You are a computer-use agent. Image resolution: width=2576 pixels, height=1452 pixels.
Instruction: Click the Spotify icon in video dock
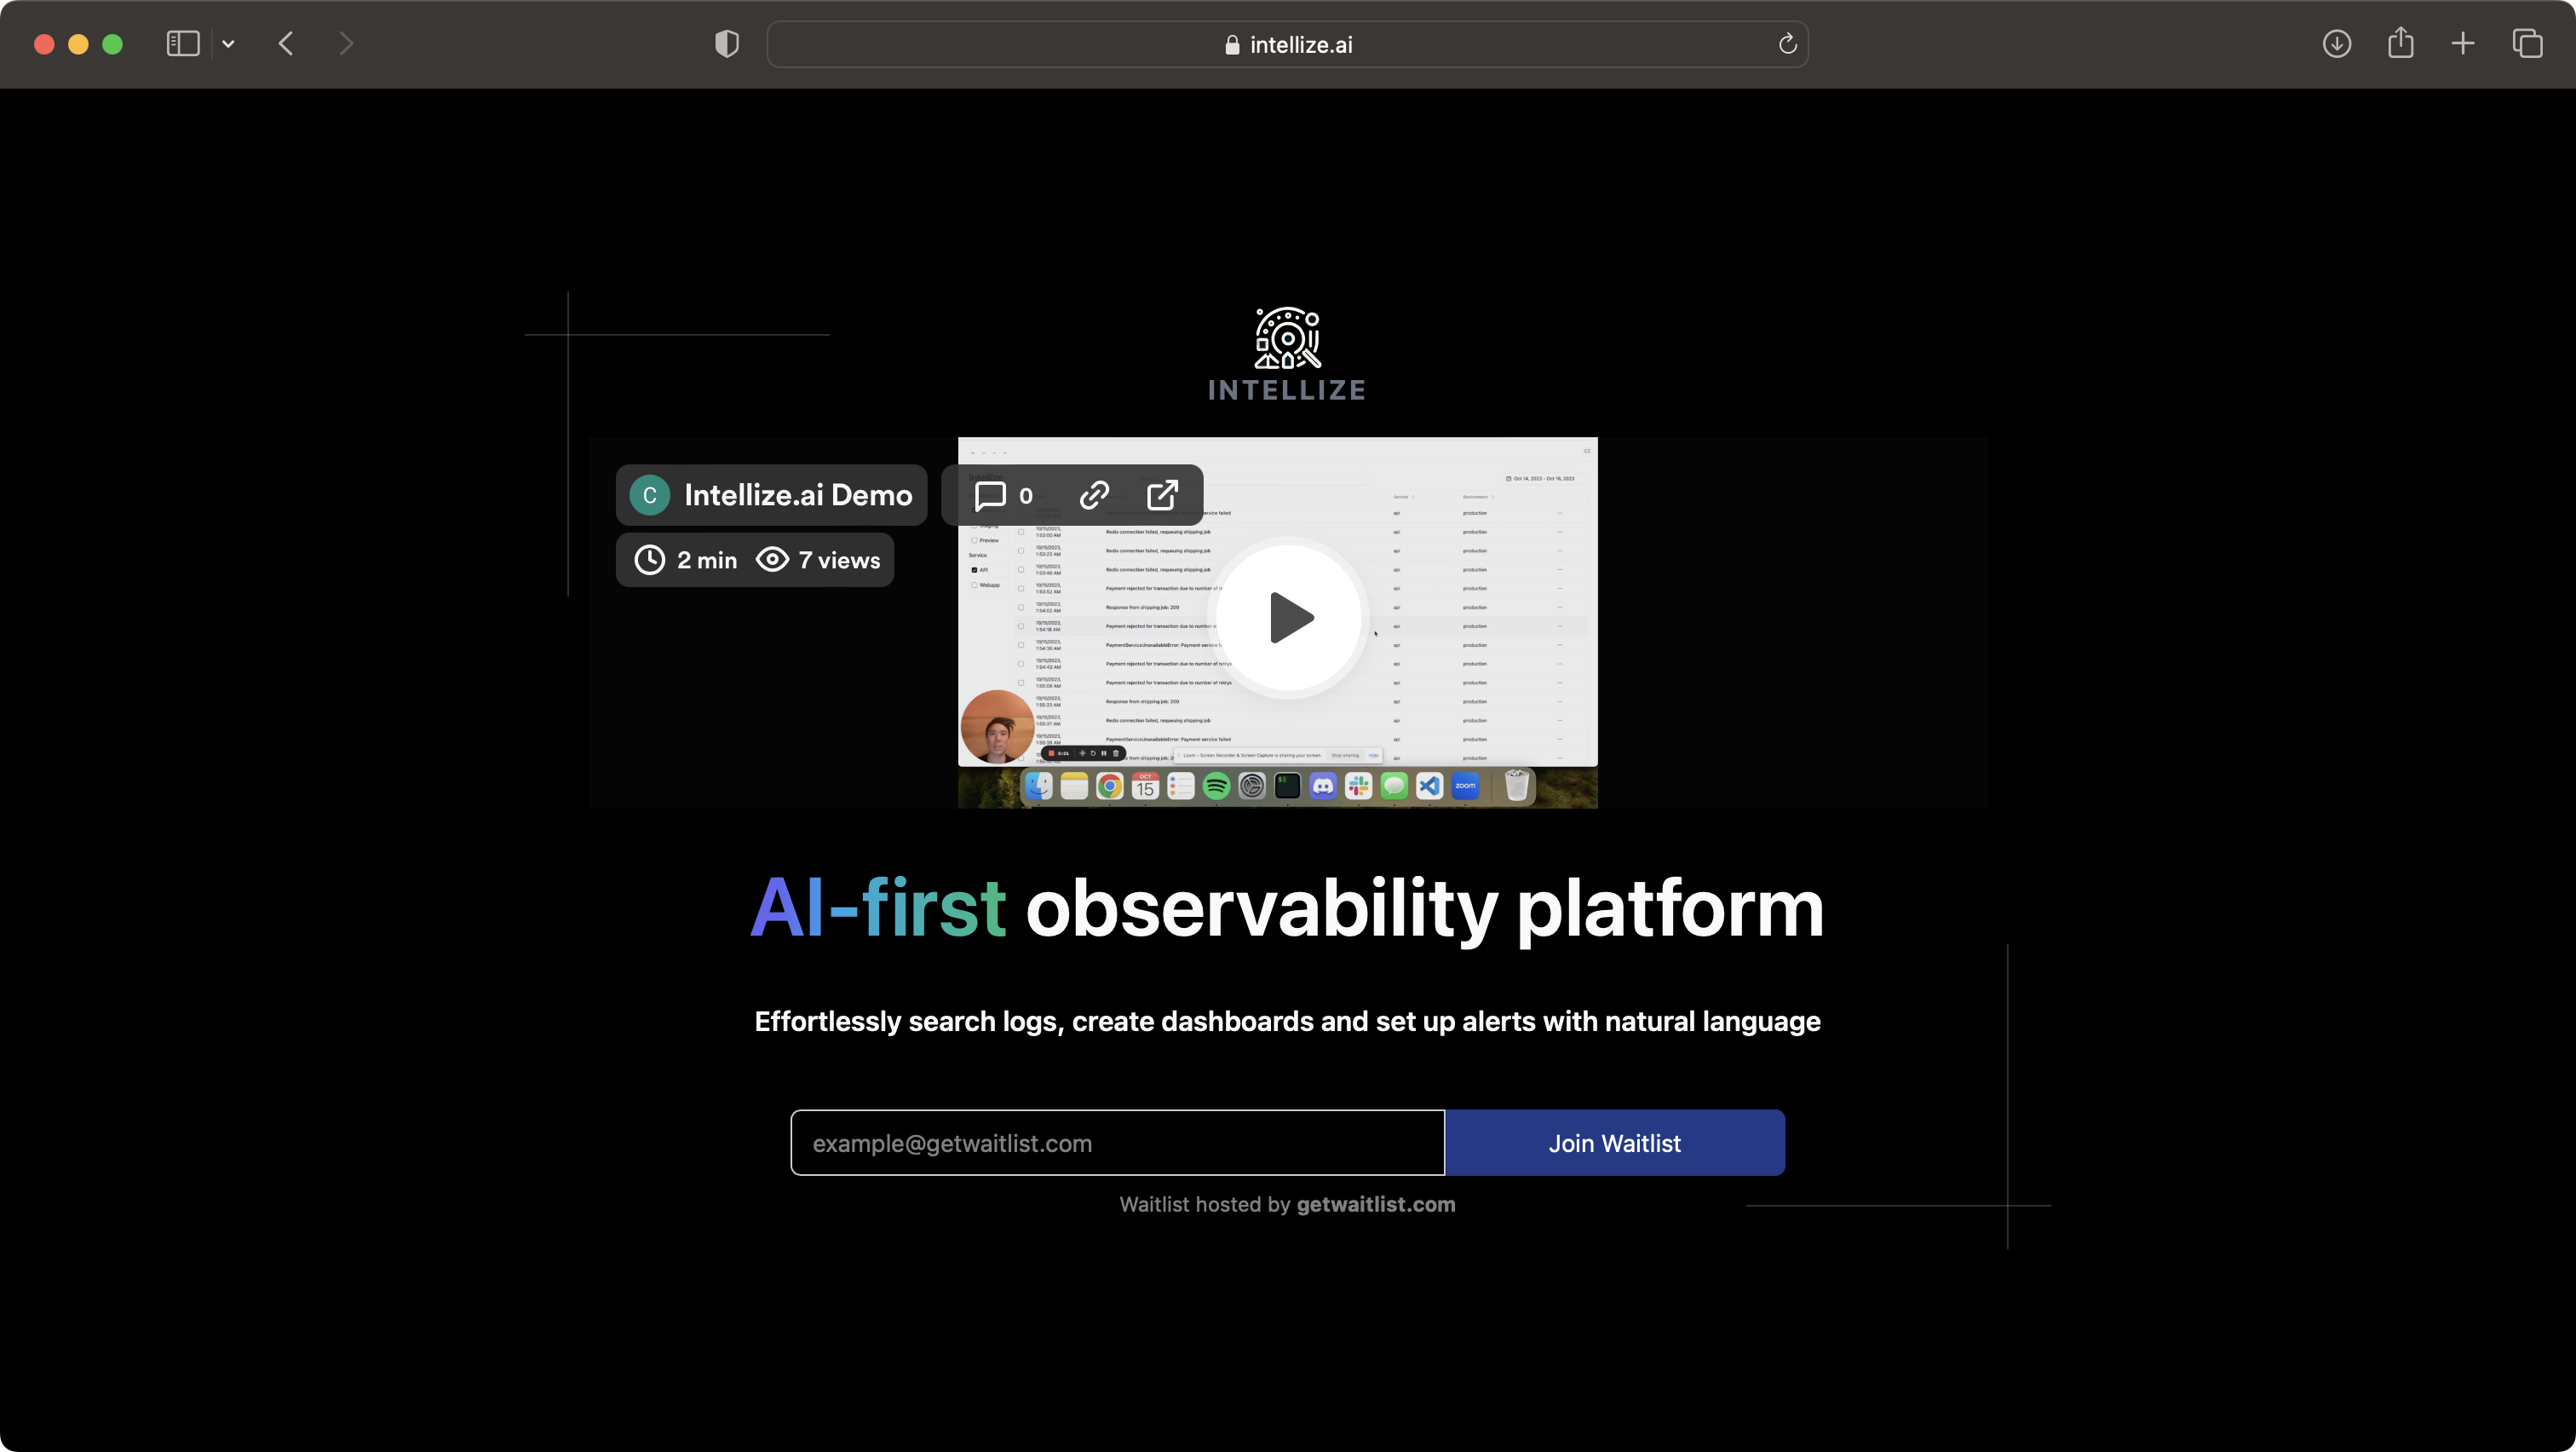tap(1216, 787)
